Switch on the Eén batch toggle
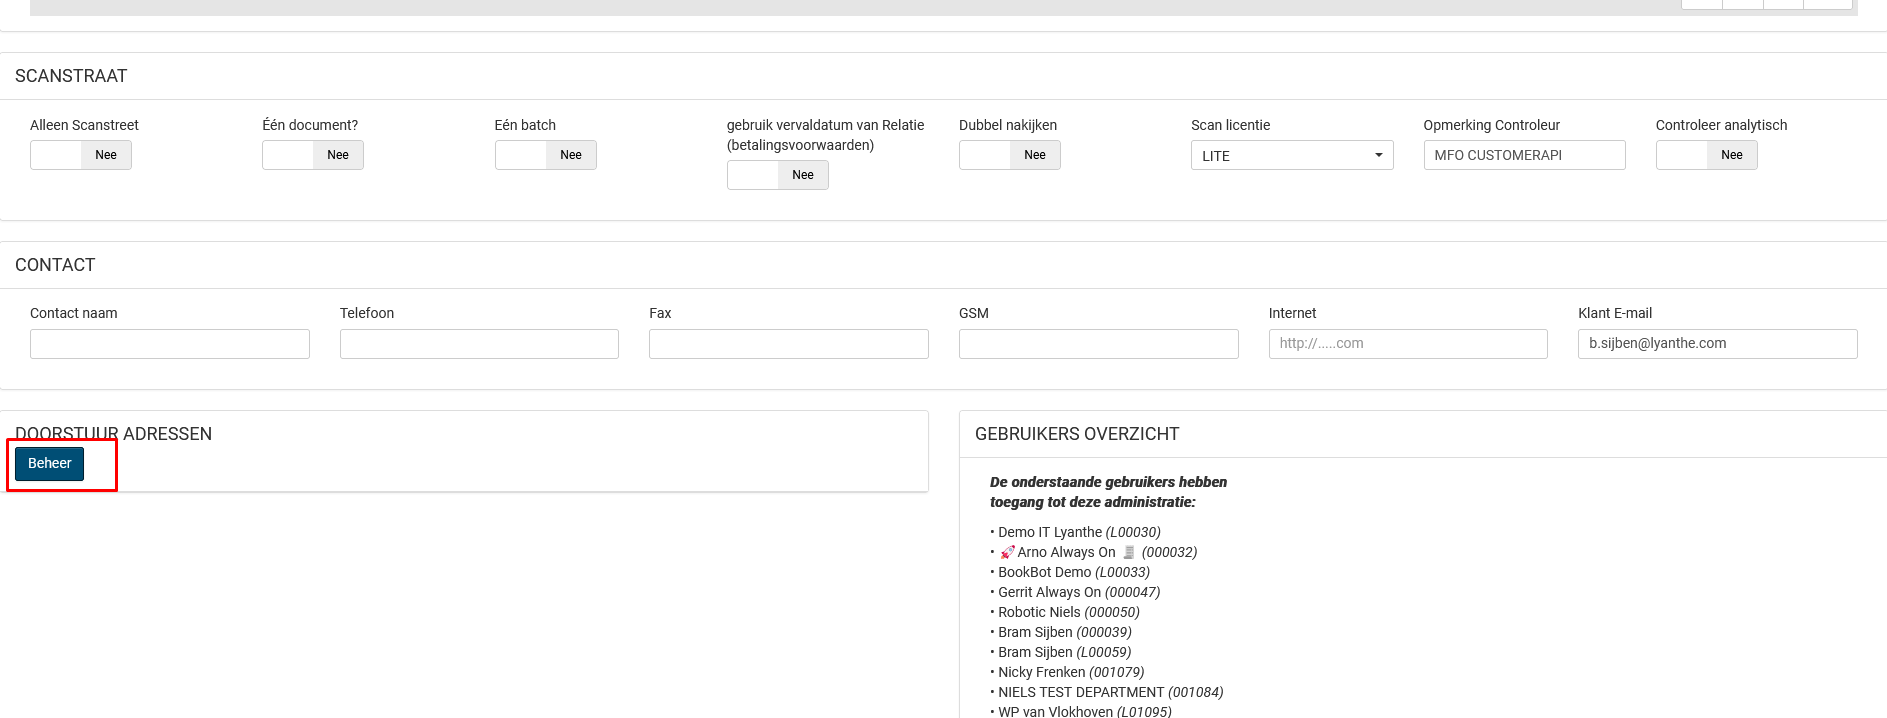Image resolution: width=1887 pixels, height=718 pixels. coord(545,155)
